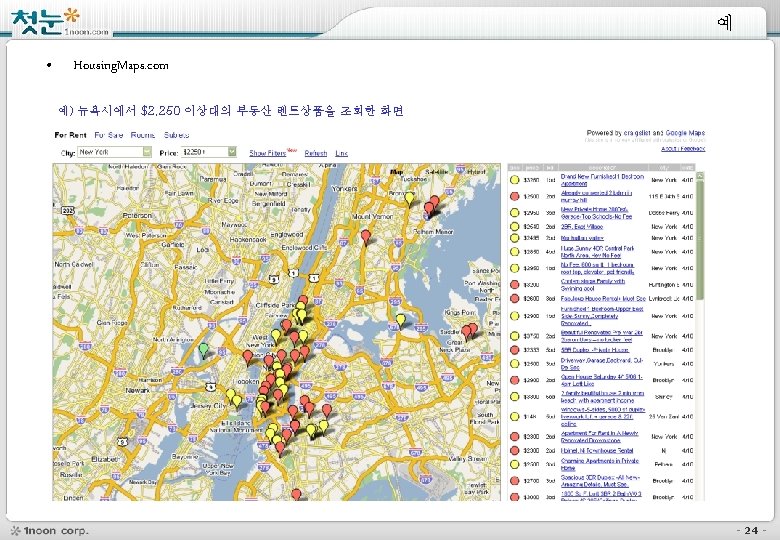This screenshot has width=780, height=540.
Task: Switch to the For Rent tab
Action: 70,135
